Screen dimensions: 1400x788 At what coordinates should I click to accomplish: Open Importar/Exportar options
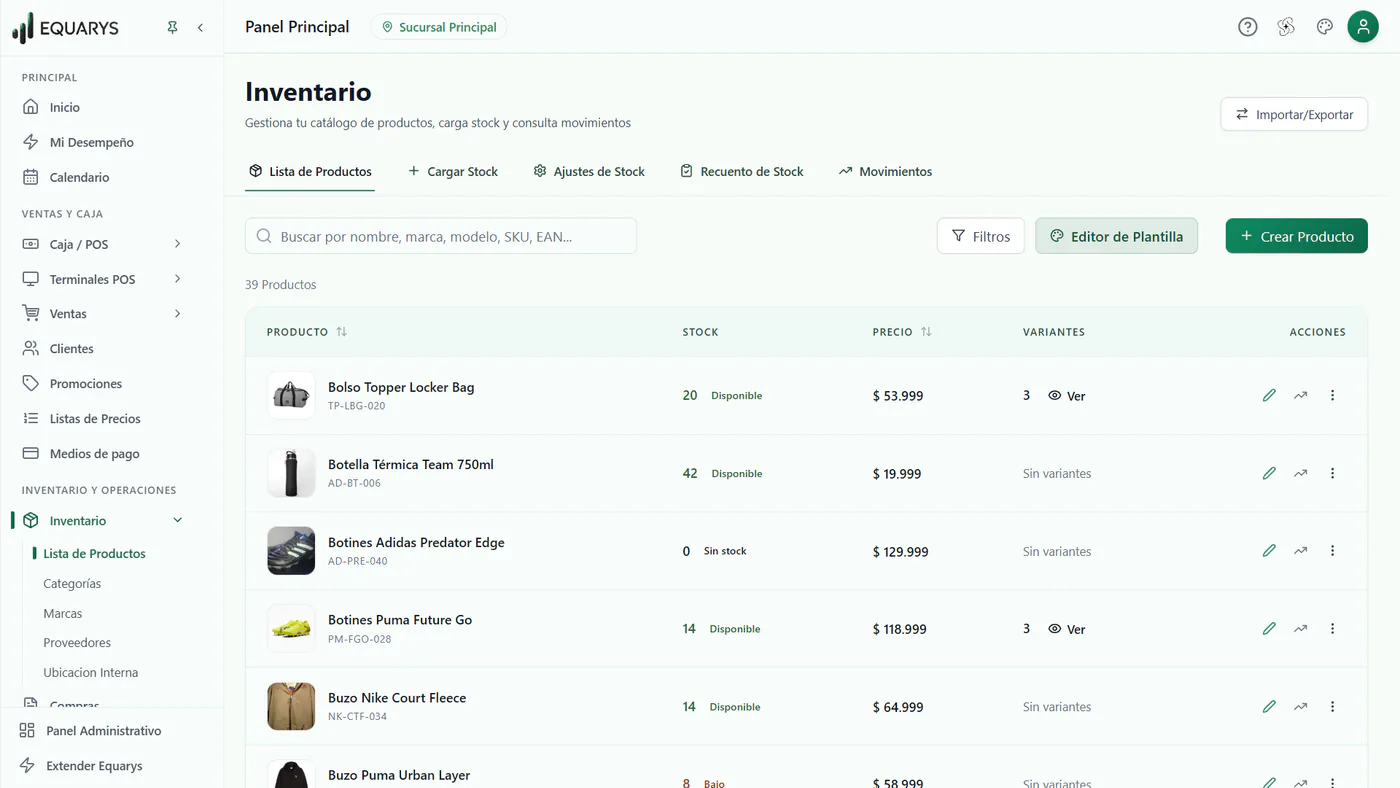(x=1294, y=114)
